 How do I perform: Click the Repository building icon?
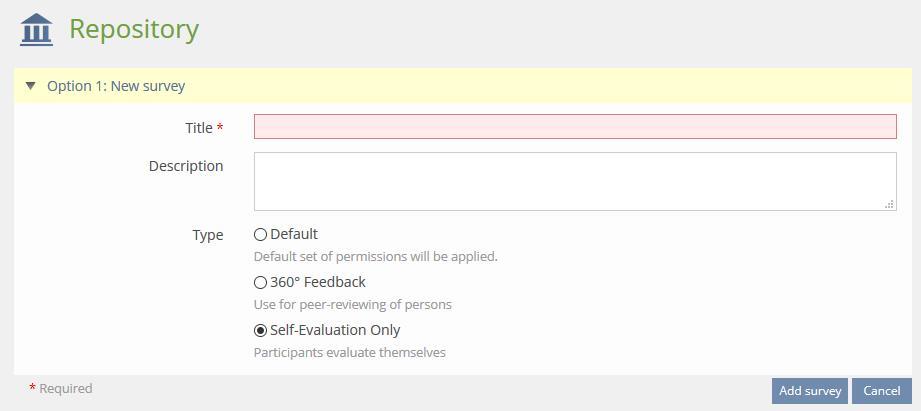[36, 30]
